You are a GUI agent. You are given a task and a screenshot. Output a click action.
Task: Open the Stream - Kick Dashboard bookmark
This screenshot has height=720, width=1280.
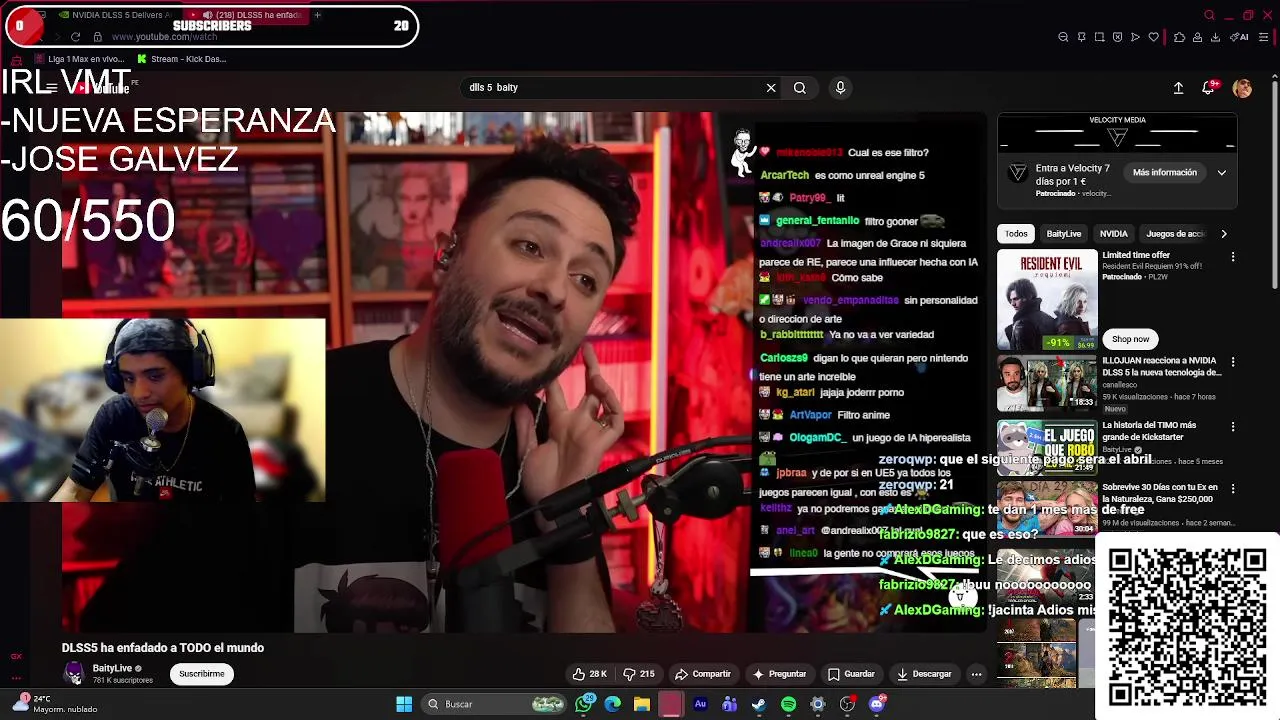182,59
